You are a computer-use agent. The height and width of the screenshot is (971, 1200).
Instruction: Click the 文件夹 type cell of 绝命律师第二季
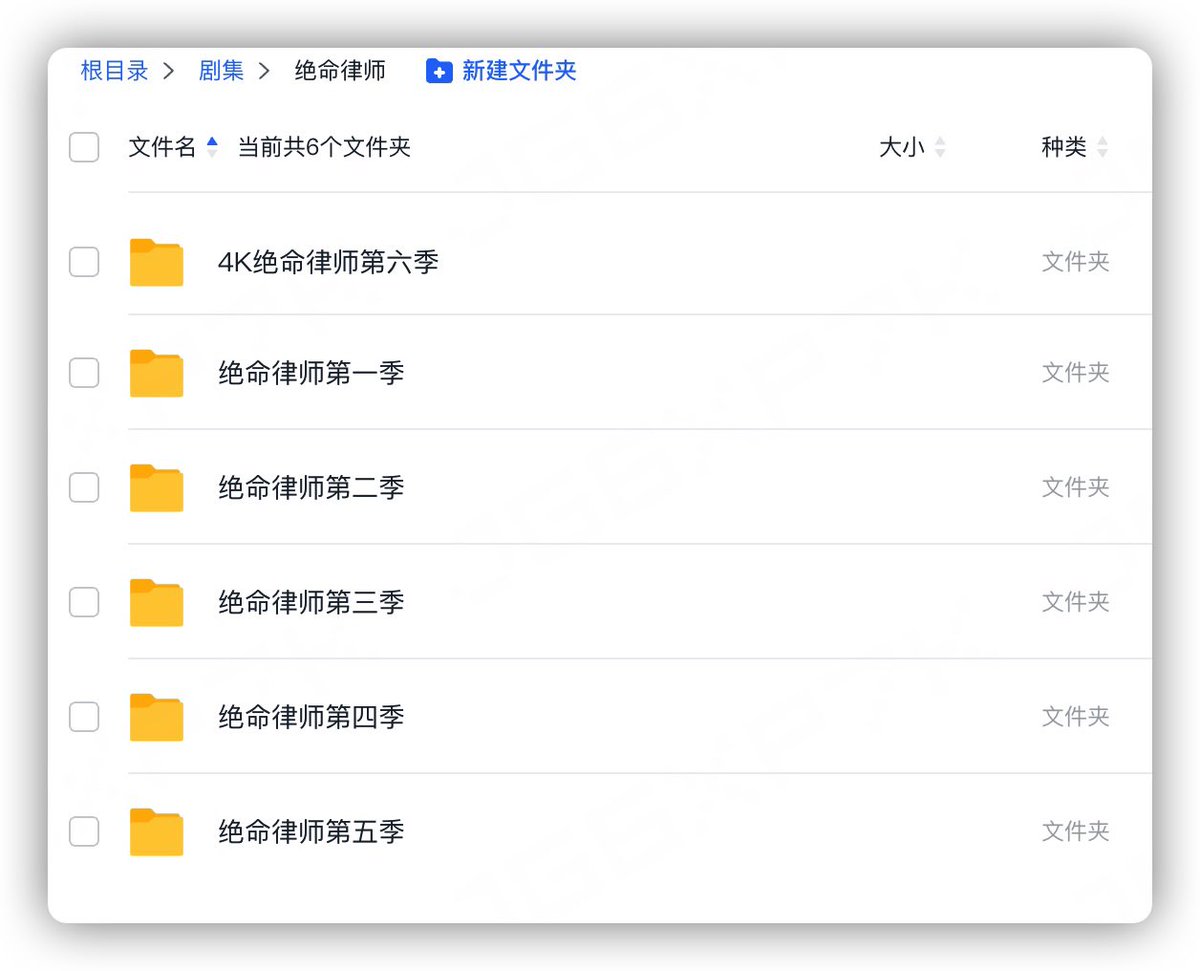1076,487
